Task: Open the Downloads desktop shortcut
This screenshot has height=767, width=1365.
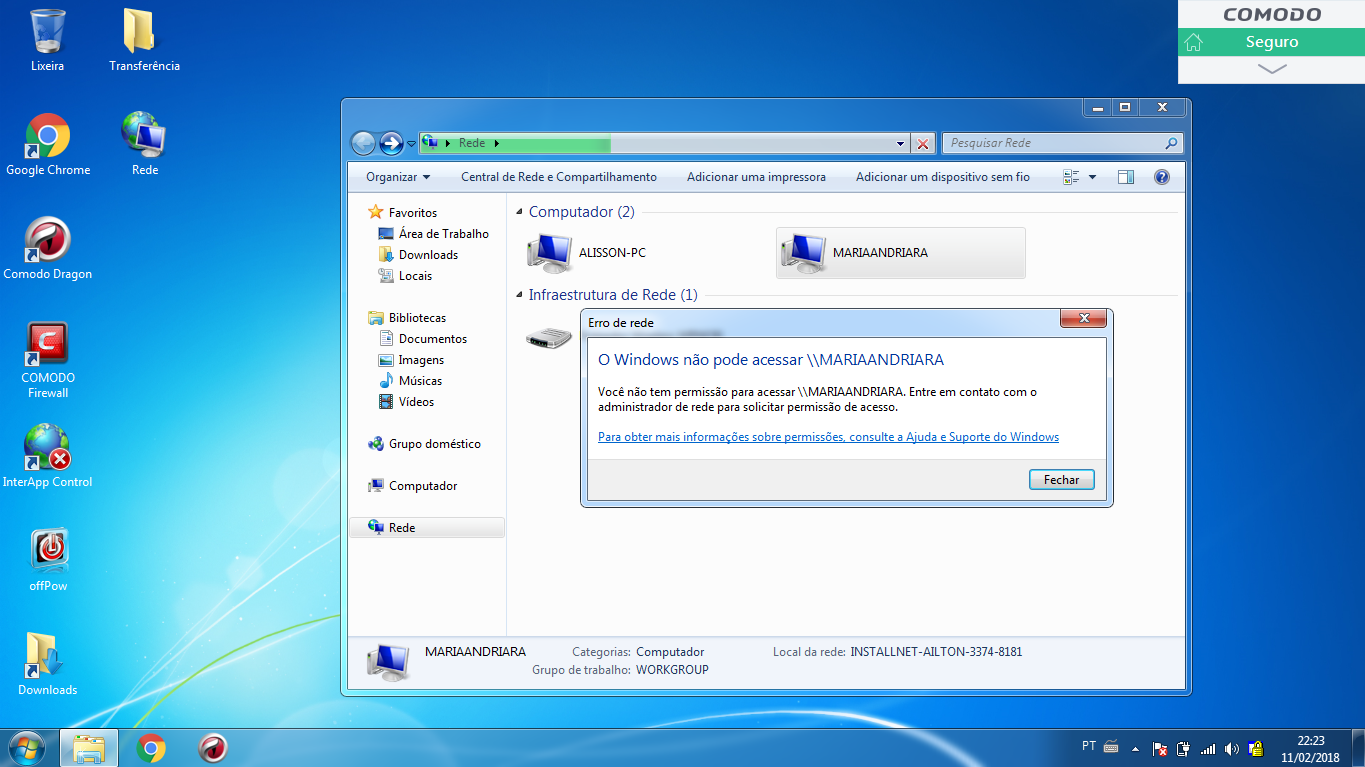Action: point(48,665)
